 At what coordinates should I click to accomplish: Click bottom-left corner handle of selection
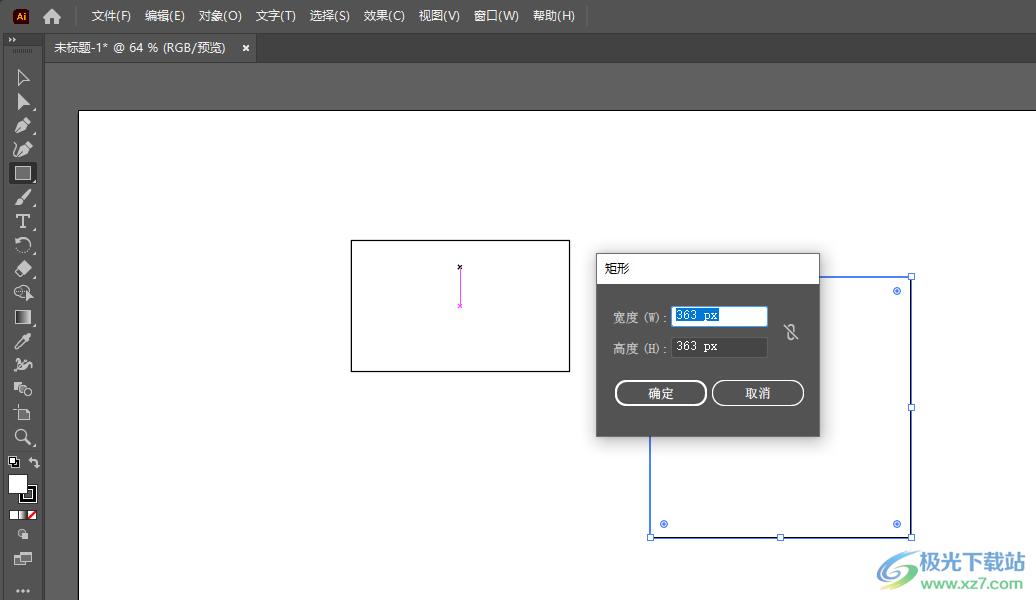click(651, 538)
